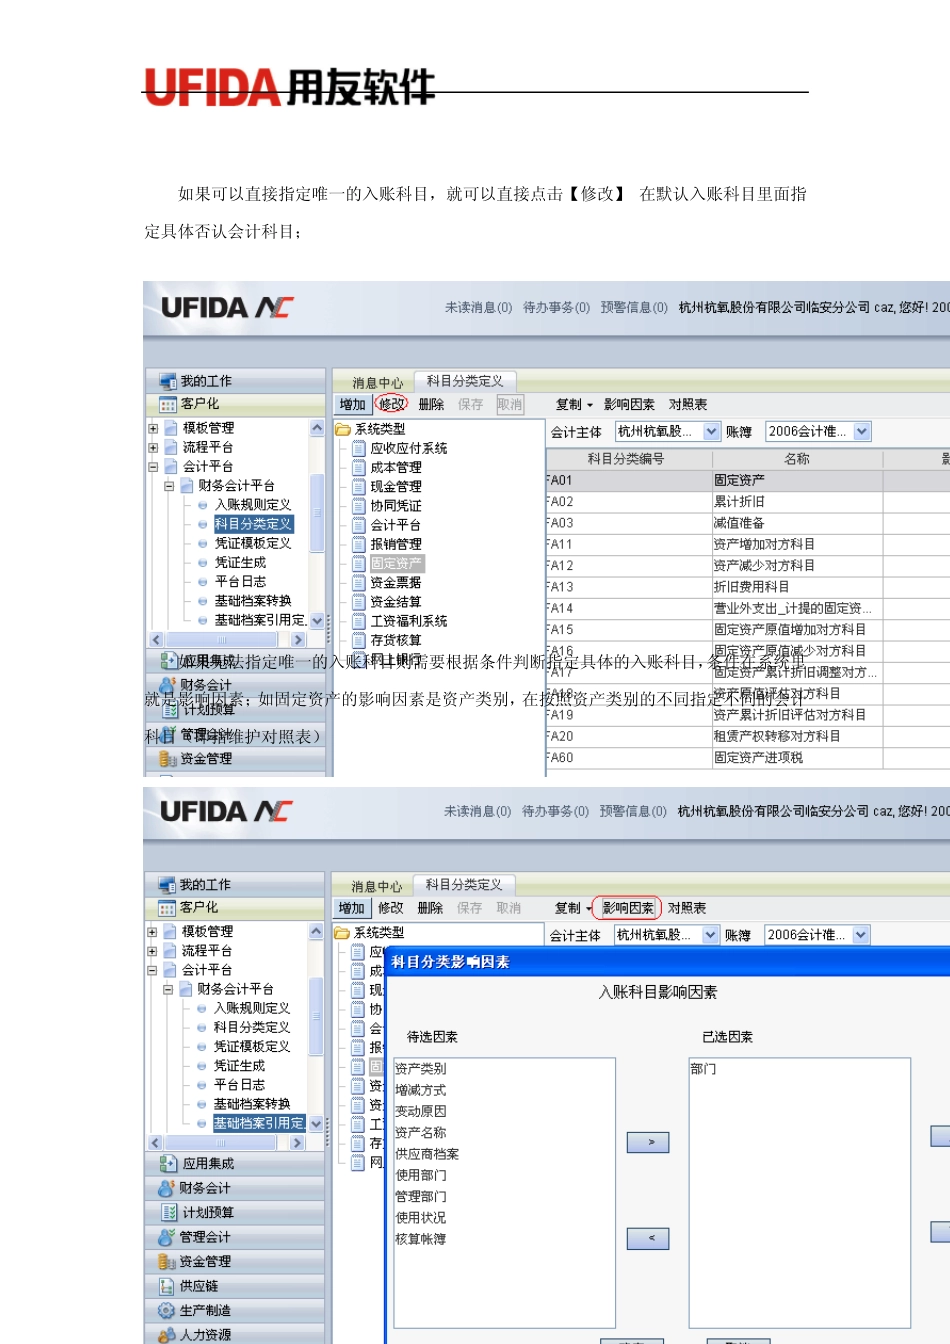
Task: Click 客户化 icon in first screenshot
Action: coord(167,404)
